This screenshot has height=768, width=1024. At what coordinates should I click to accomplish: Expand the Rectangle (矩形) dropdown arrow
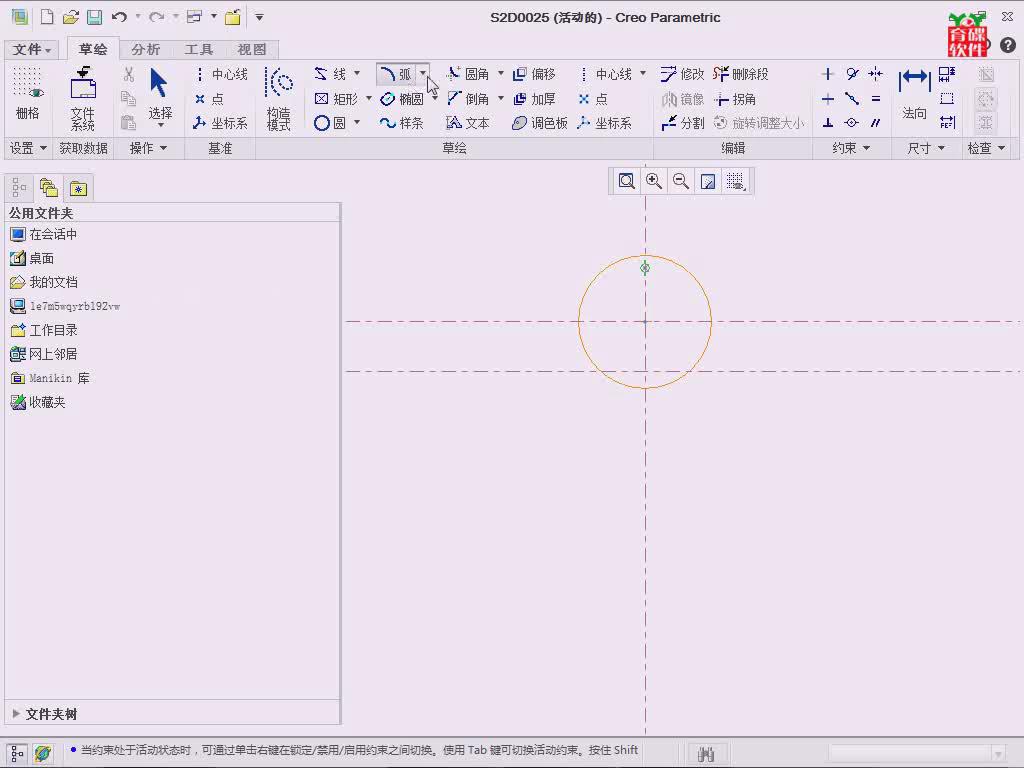click(369, 98)
